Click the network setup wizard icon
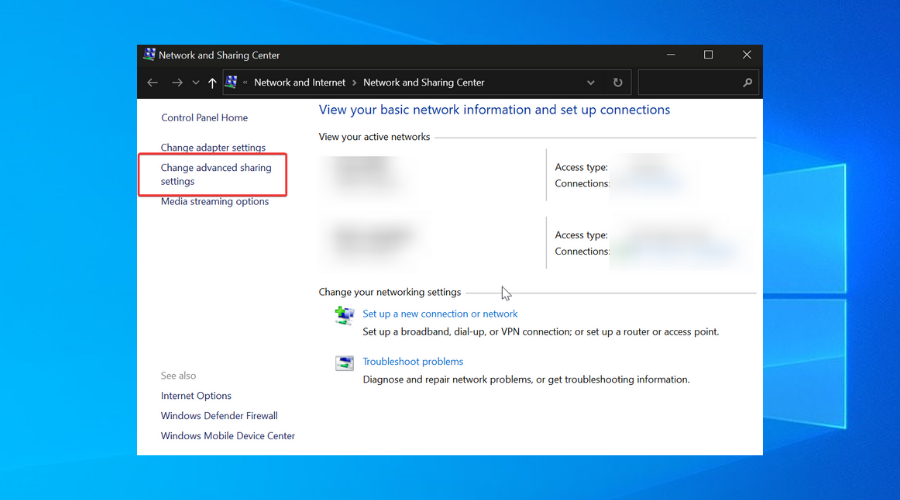Image resolution: width=900 pixels, height=500 pixels. 344,316
